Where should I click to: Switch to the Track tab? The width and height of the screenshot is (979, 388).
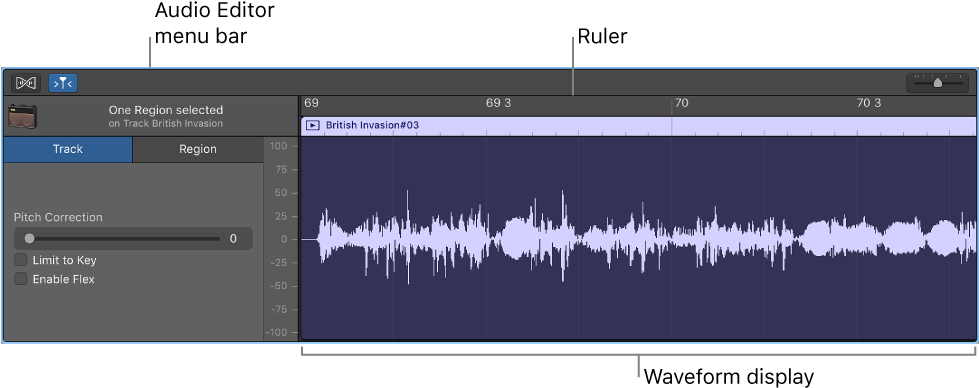68,149
